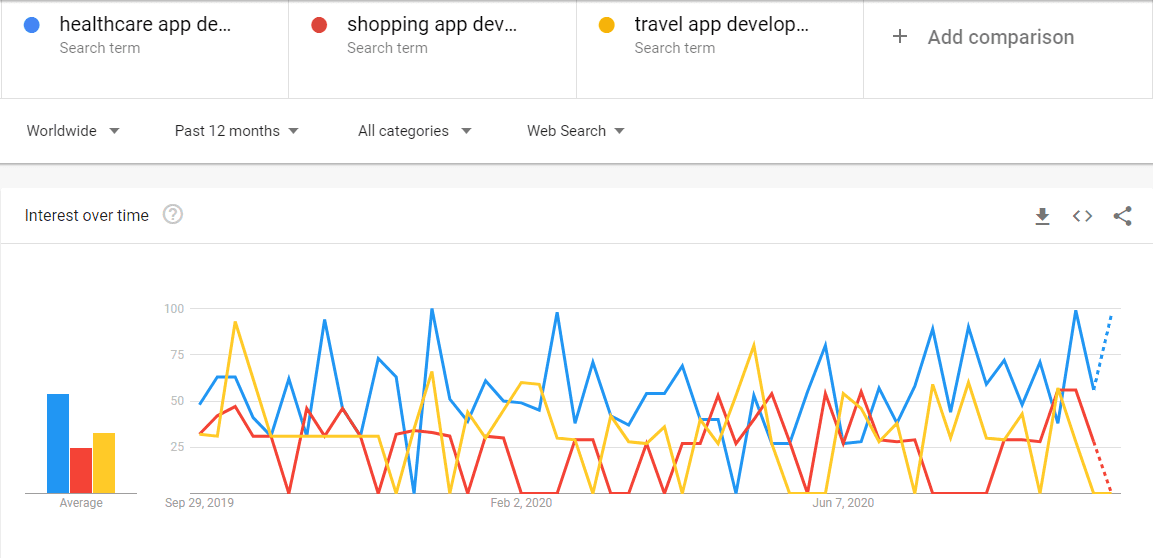Open the Interest over time help icon
1153x558 pixels.
(173, 215)
